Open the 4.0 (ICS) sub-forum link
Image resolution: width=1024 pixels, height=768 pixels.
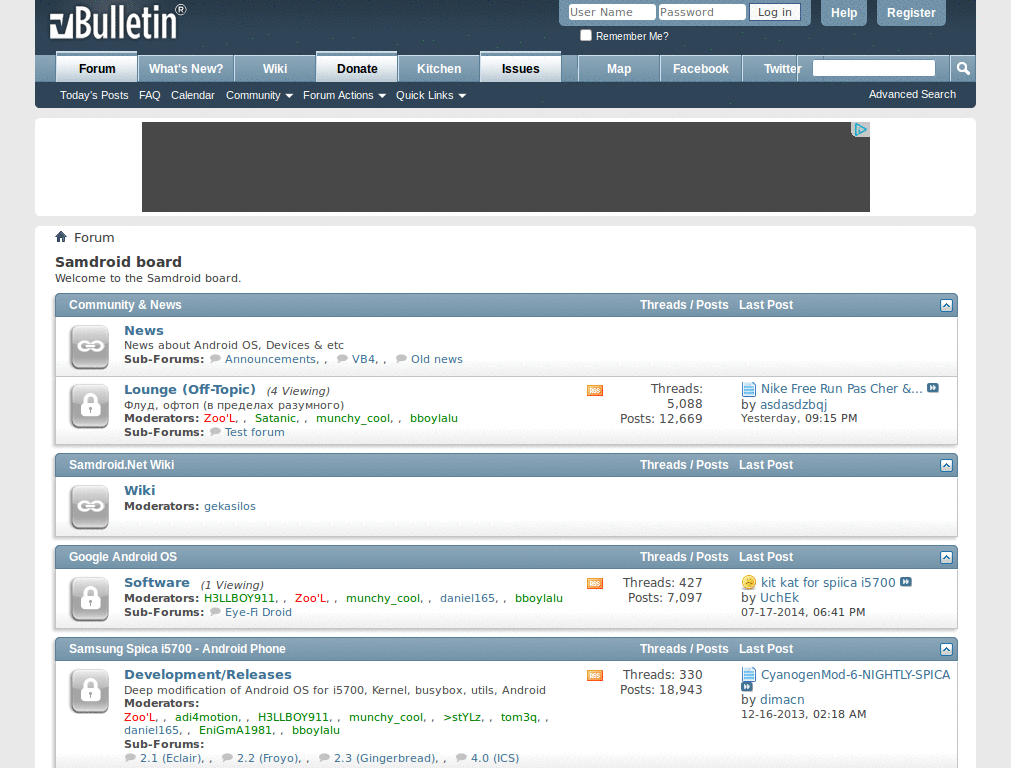coord(495,758)
